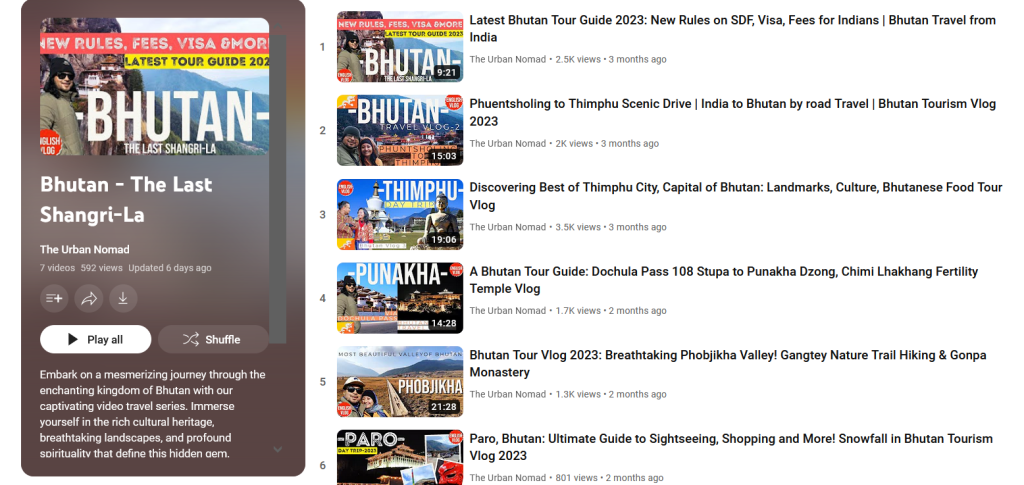Viewport: 1024px width, 485px height.
Task: Open the Latest Bhutan Tour Guide 2023 thumbnail
Action: (x=400, y=47)
